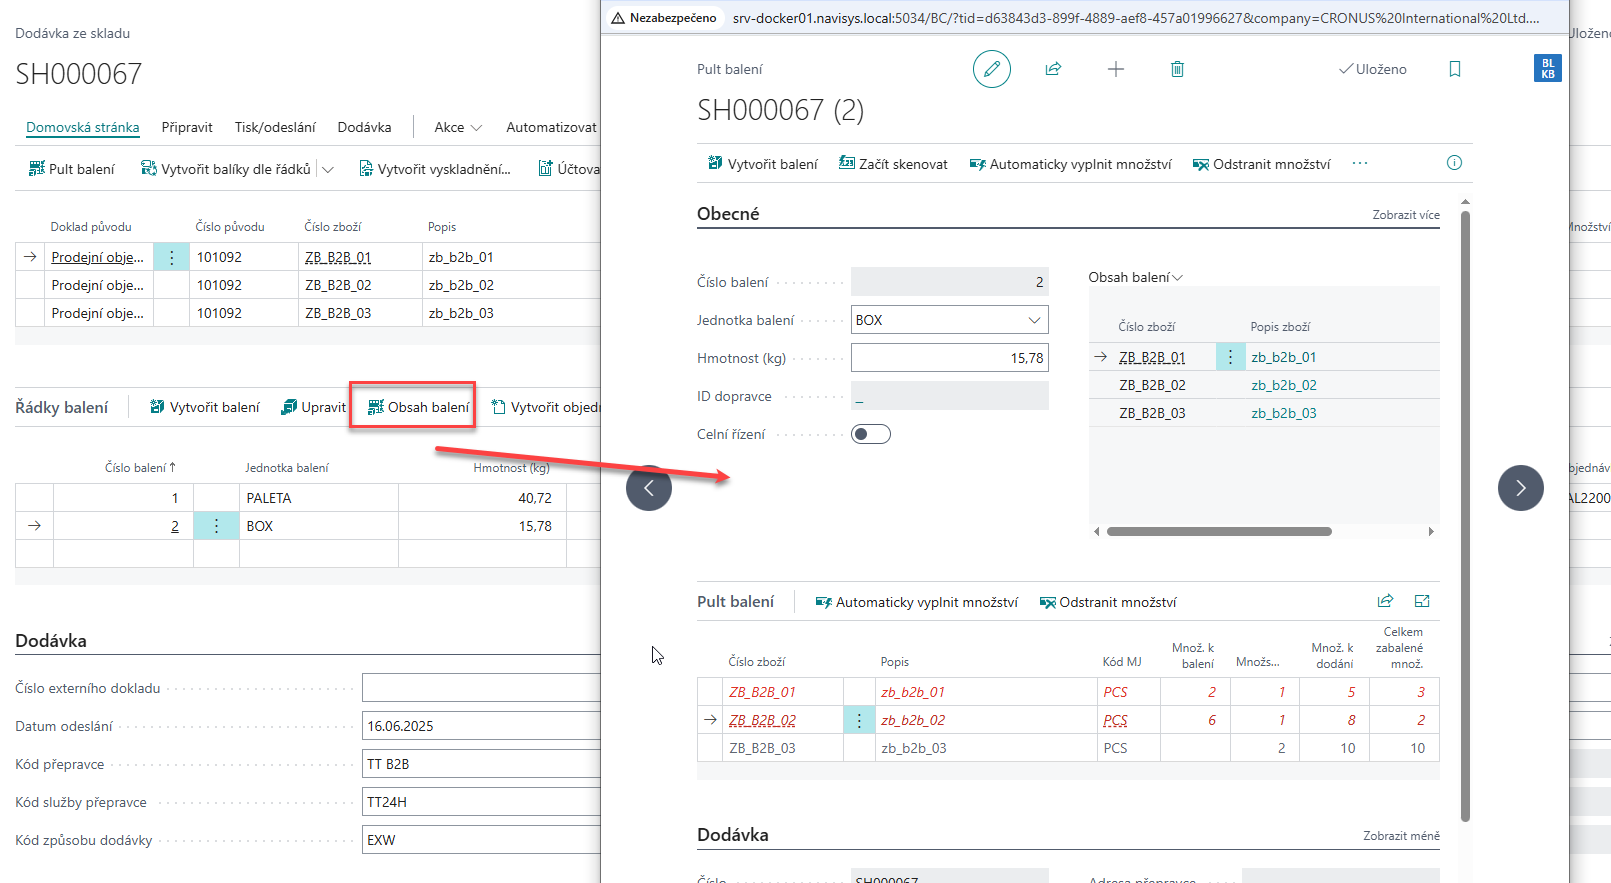
Task: Click the plus icon to add new
Action: pyautogui.click(x=1115, y=69)
